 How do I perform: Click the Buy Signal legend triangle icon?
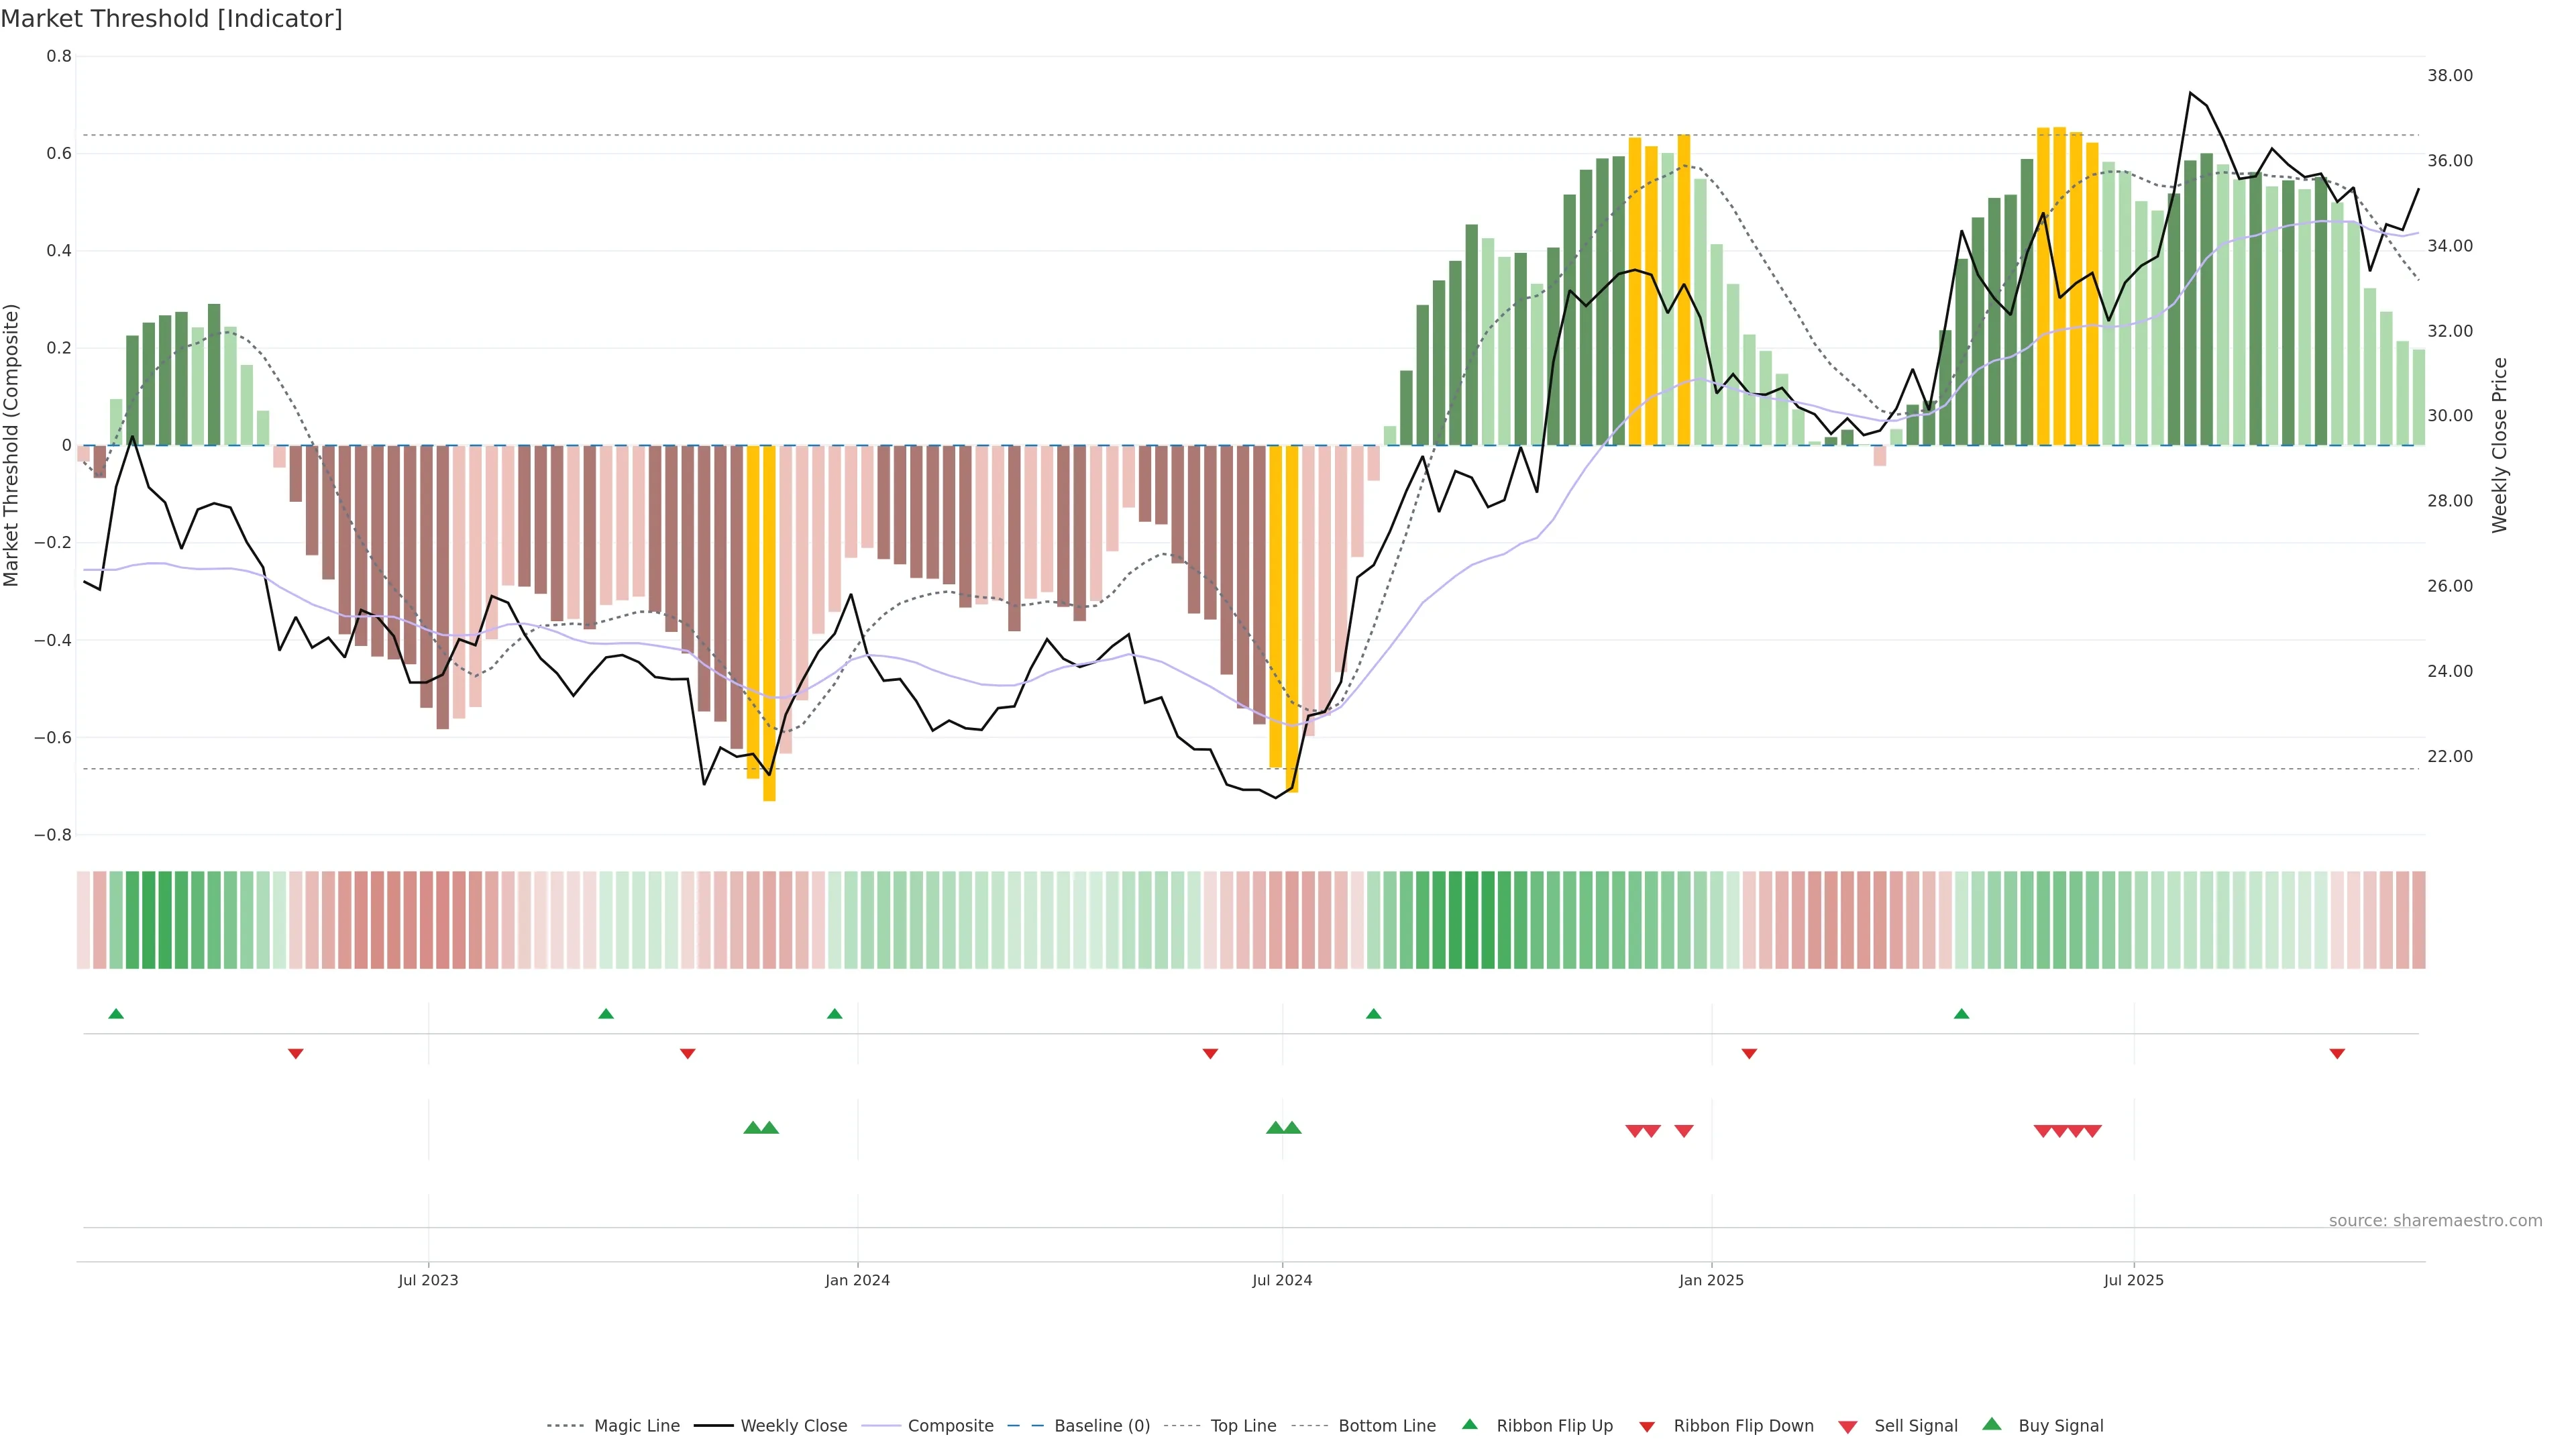pos(1991,1424)
